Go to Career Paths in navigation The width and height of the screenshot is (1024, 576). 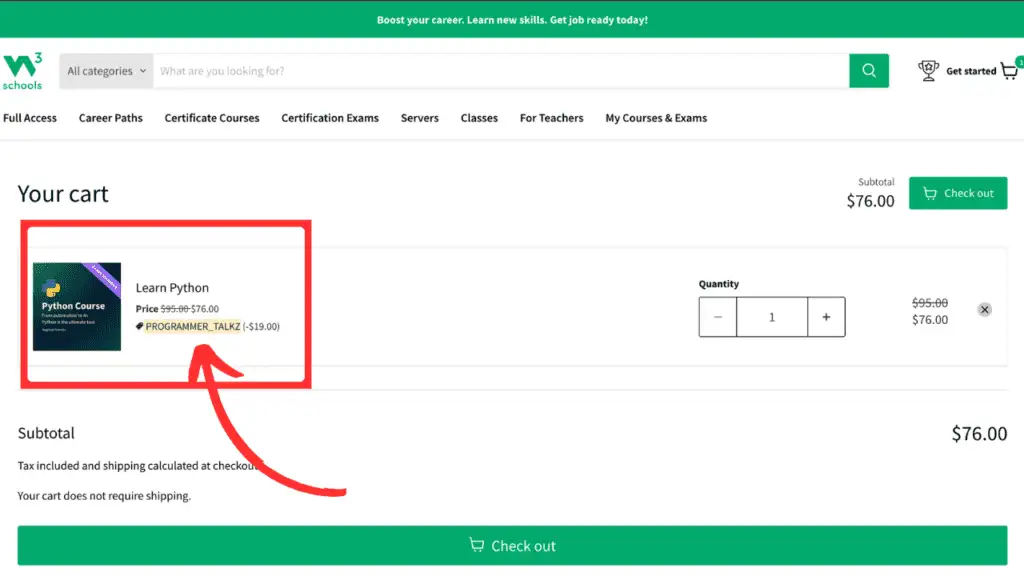pos(111,118)
